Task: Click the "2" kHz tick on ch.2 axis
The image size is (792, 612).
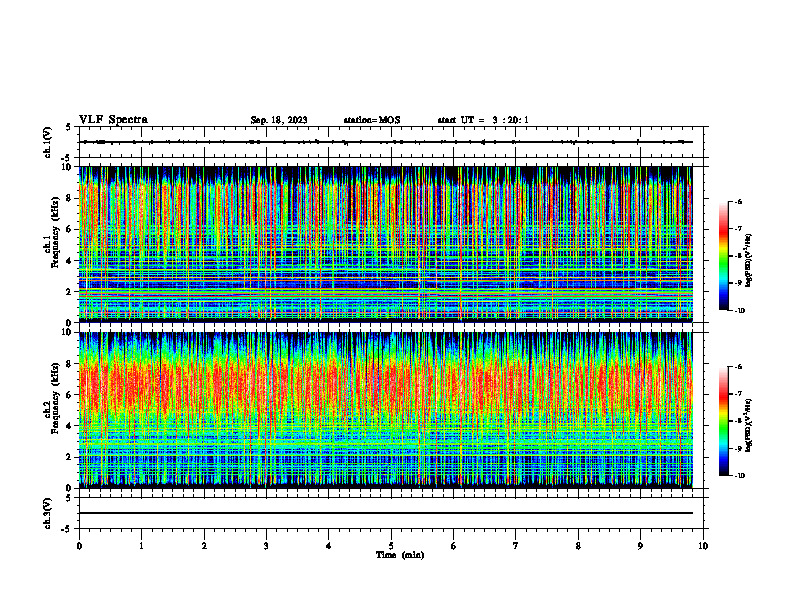Action: [70, 457]
